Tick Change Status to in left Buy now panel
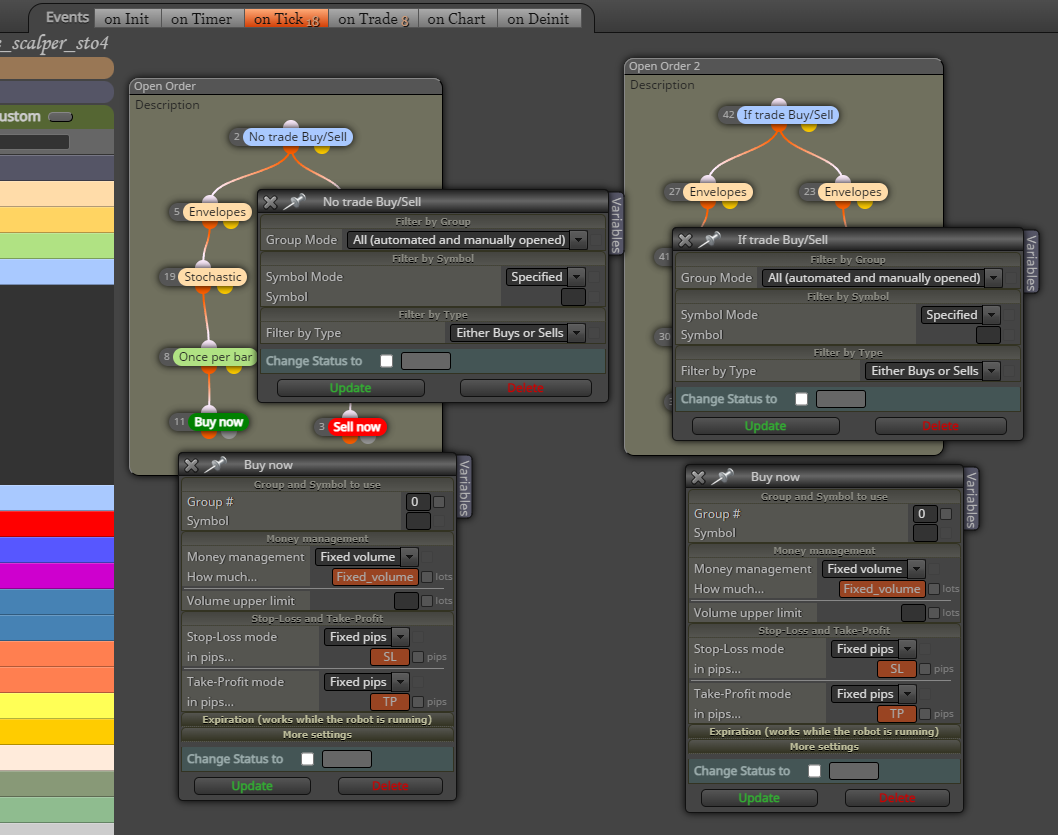Screen dimensions: 1058x835 (x=307, y=759)
